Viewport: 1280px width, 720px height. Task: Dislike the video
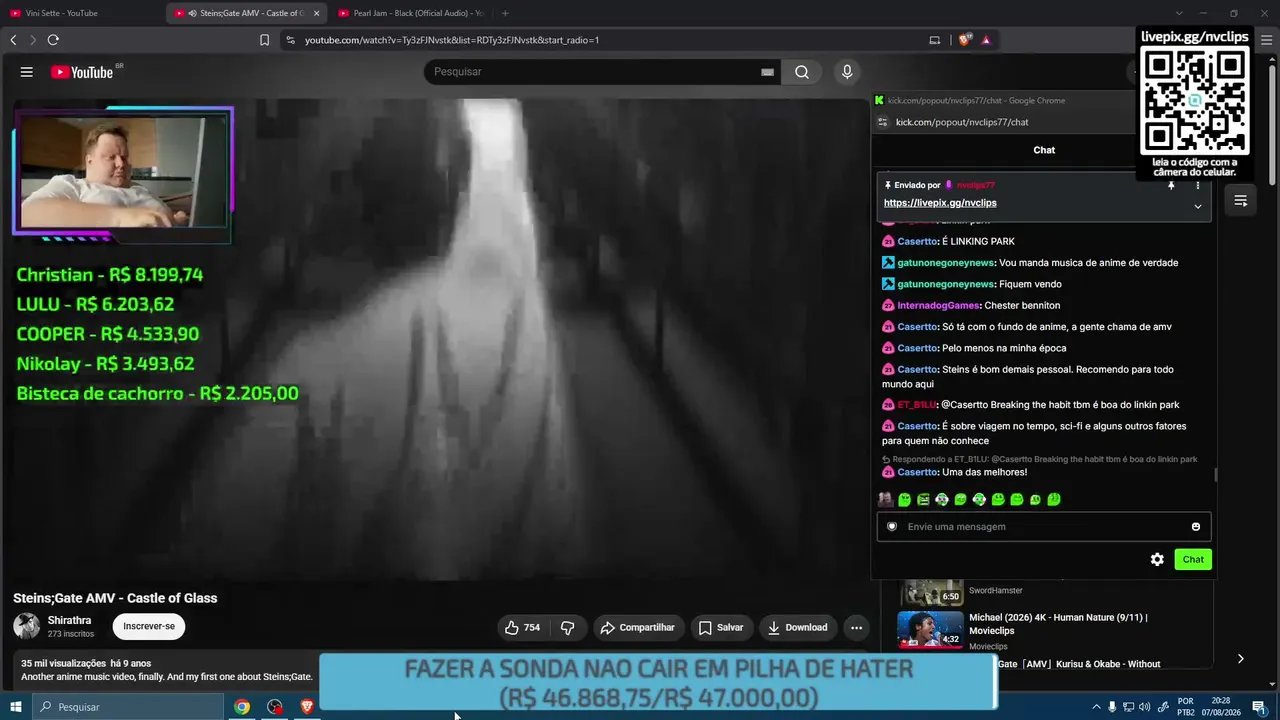567,628
